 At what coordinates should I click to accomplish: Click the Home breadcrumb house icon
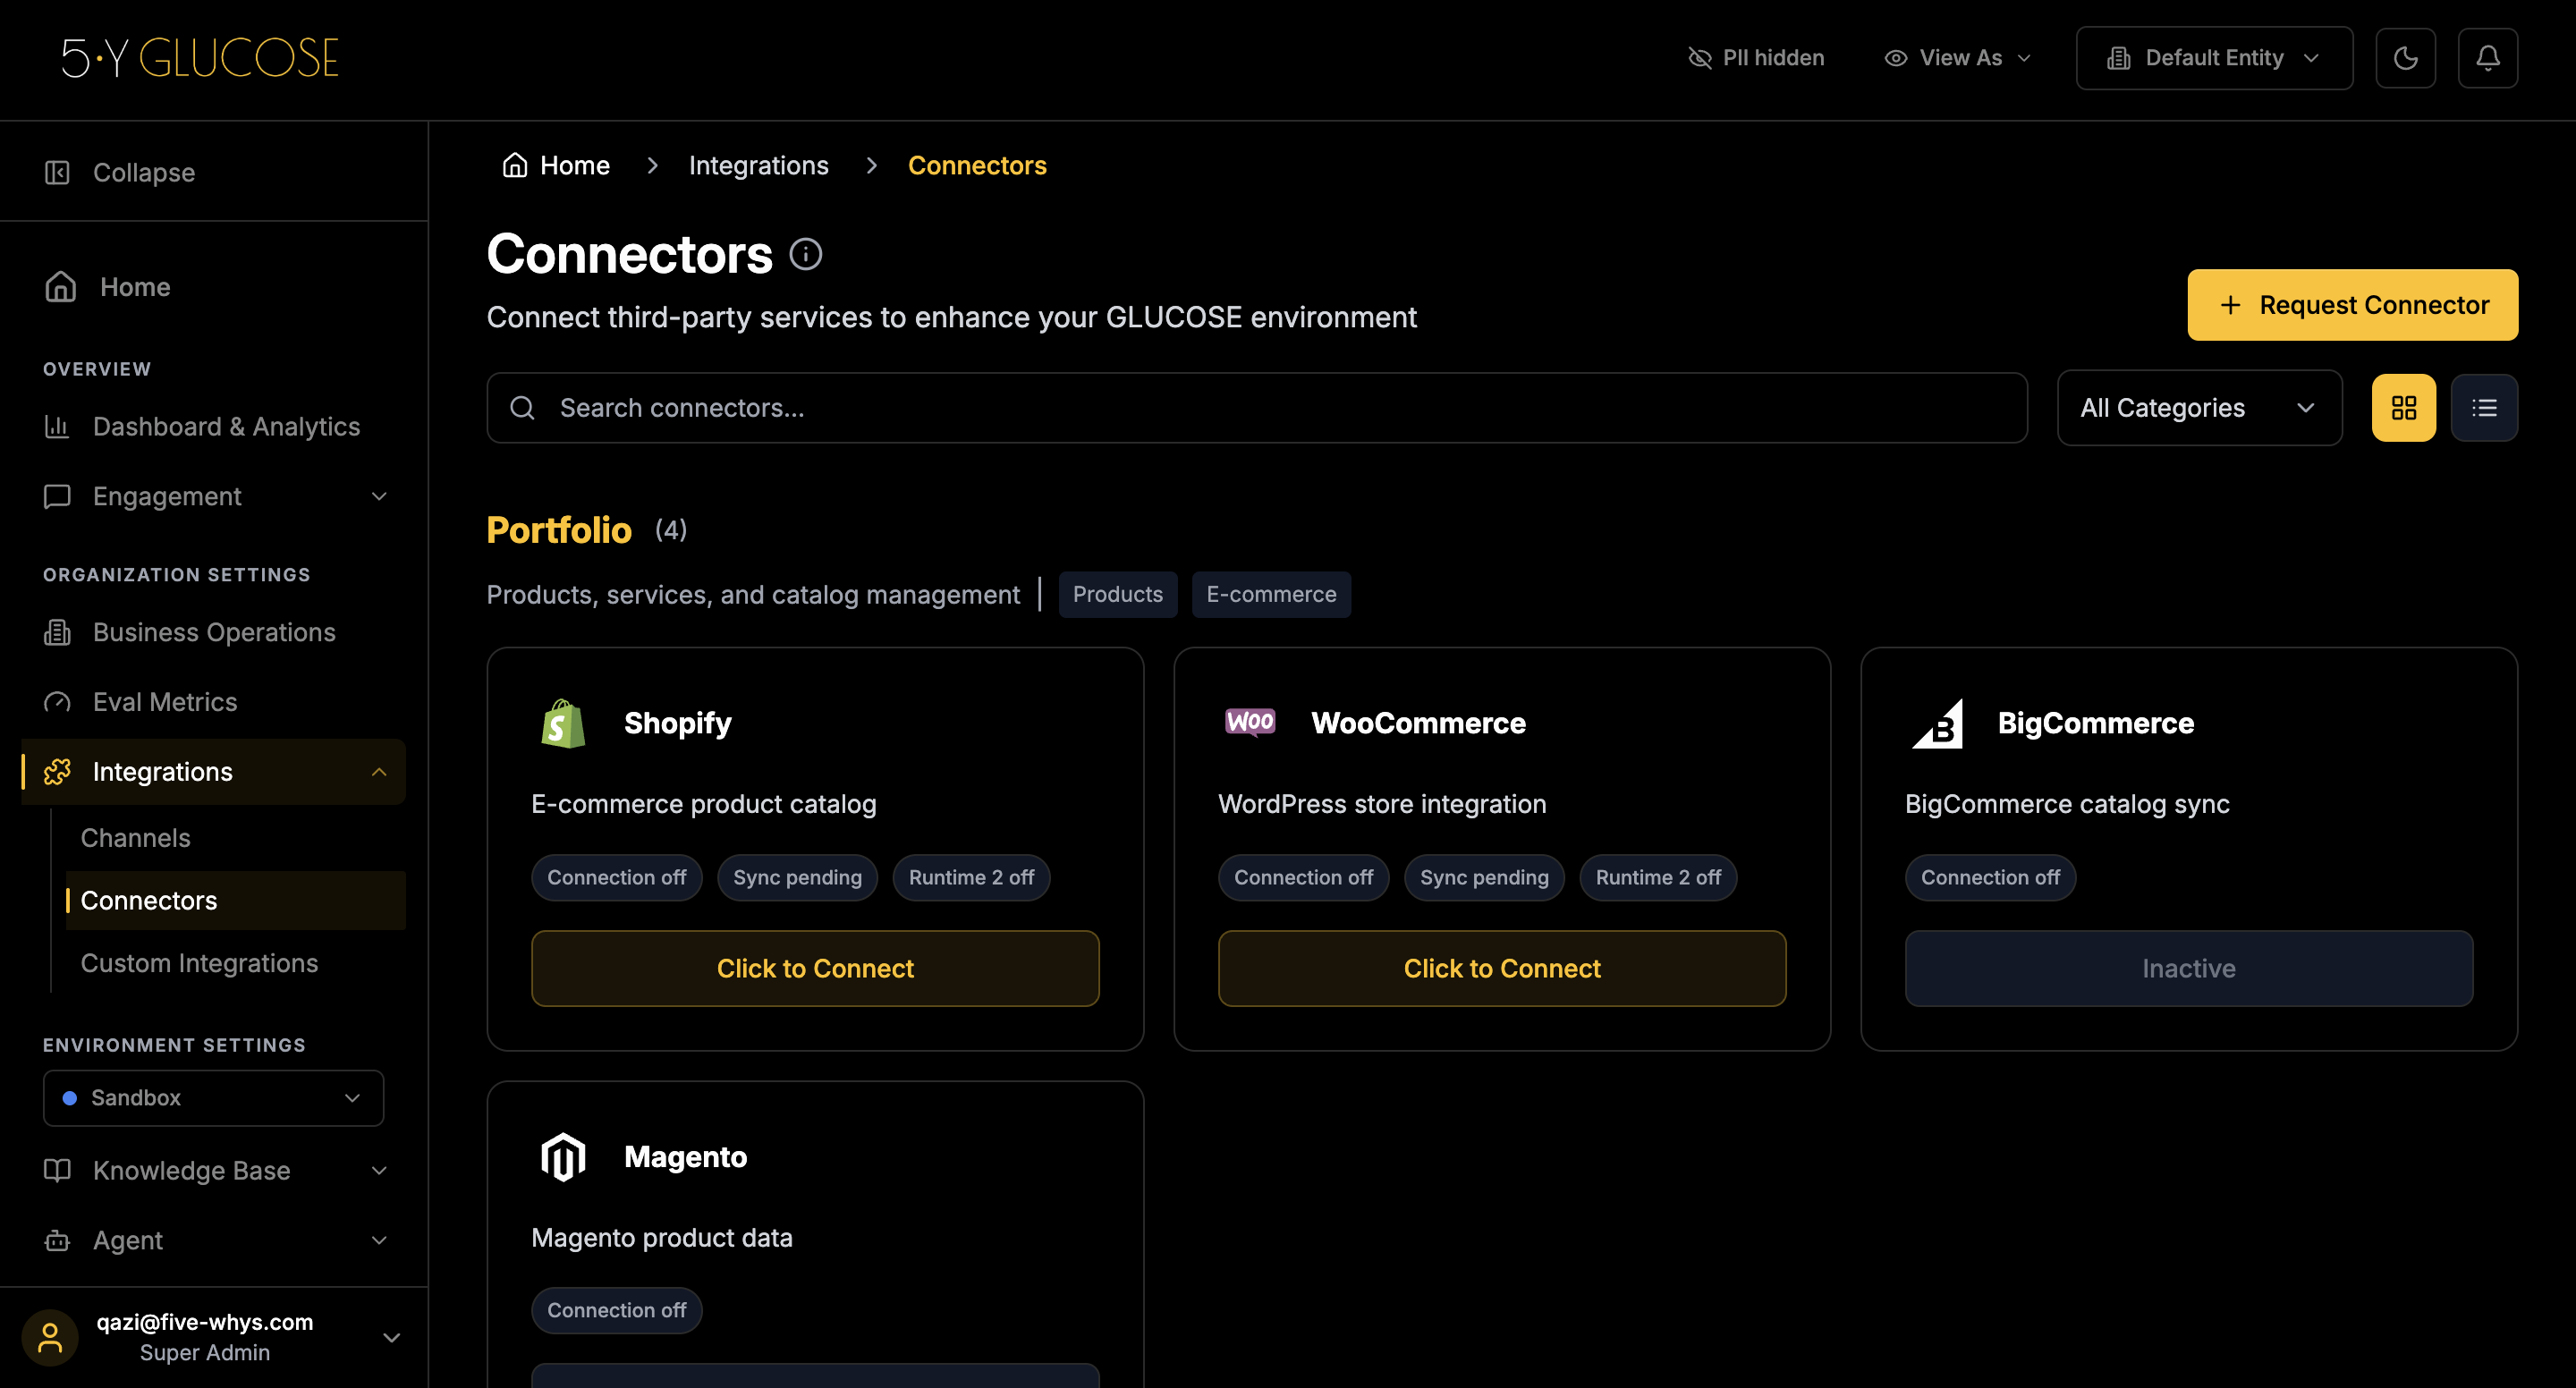pyautogui.click(x=514, y=165)
